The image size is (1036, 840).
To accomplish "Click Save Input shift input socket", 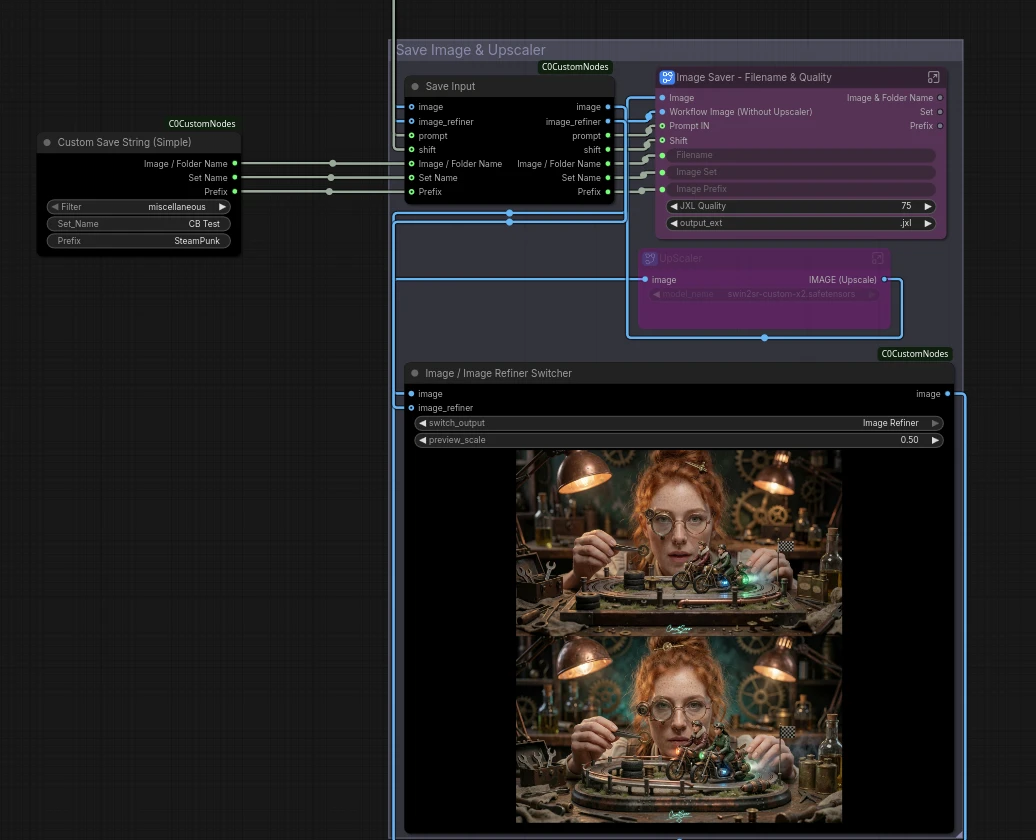I will pyautogui.click(x=412, y=149).
